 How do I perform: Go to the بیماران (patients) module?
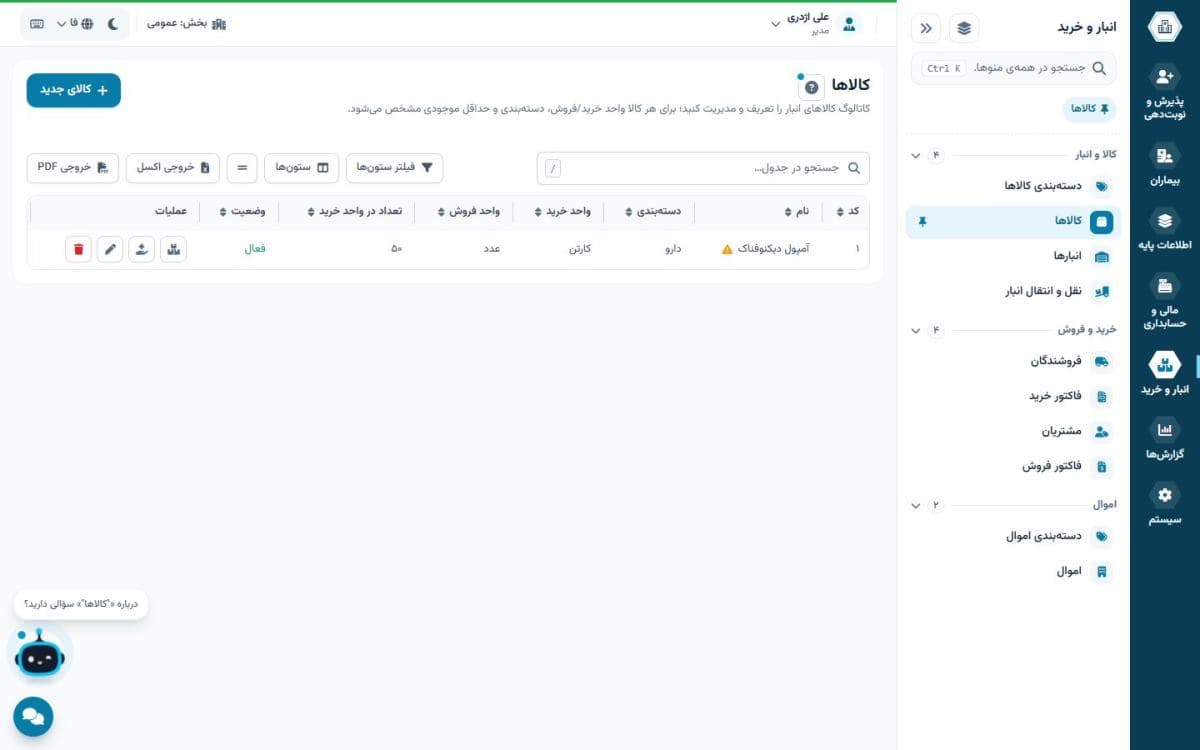tap(1164, 165)
